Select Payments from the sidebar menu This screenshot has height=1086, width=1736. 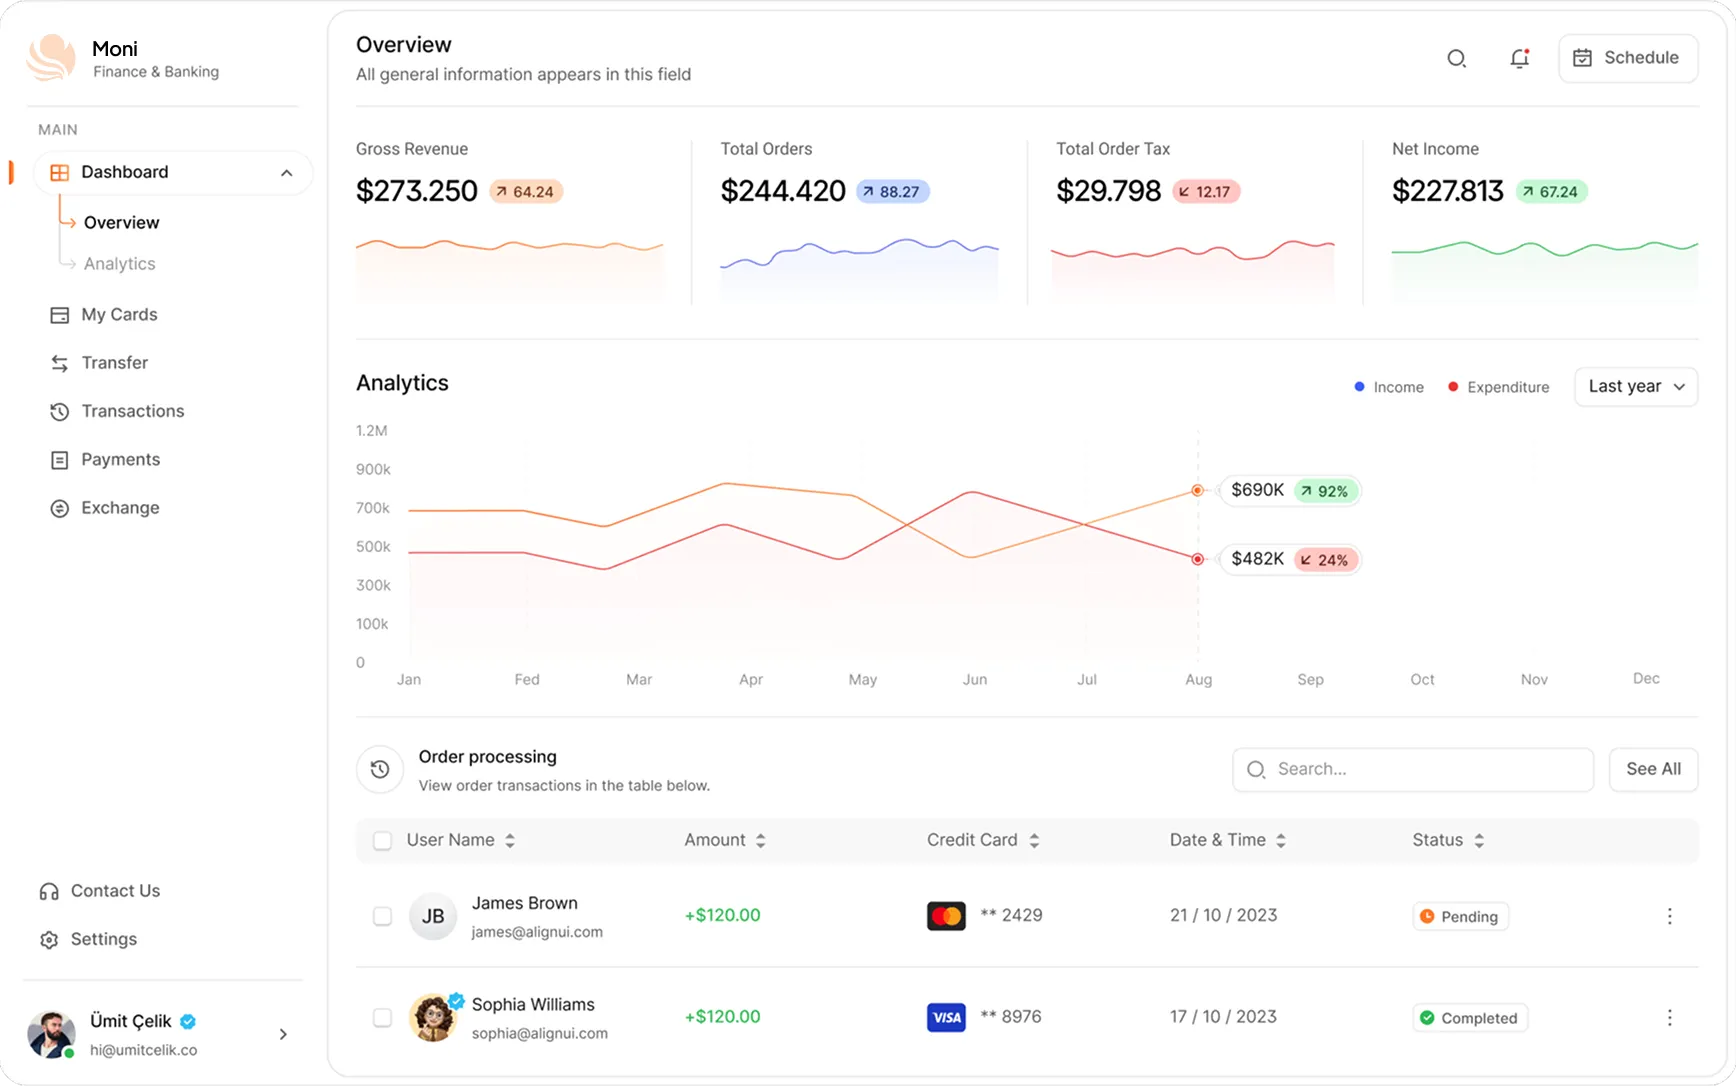(120, 459)
